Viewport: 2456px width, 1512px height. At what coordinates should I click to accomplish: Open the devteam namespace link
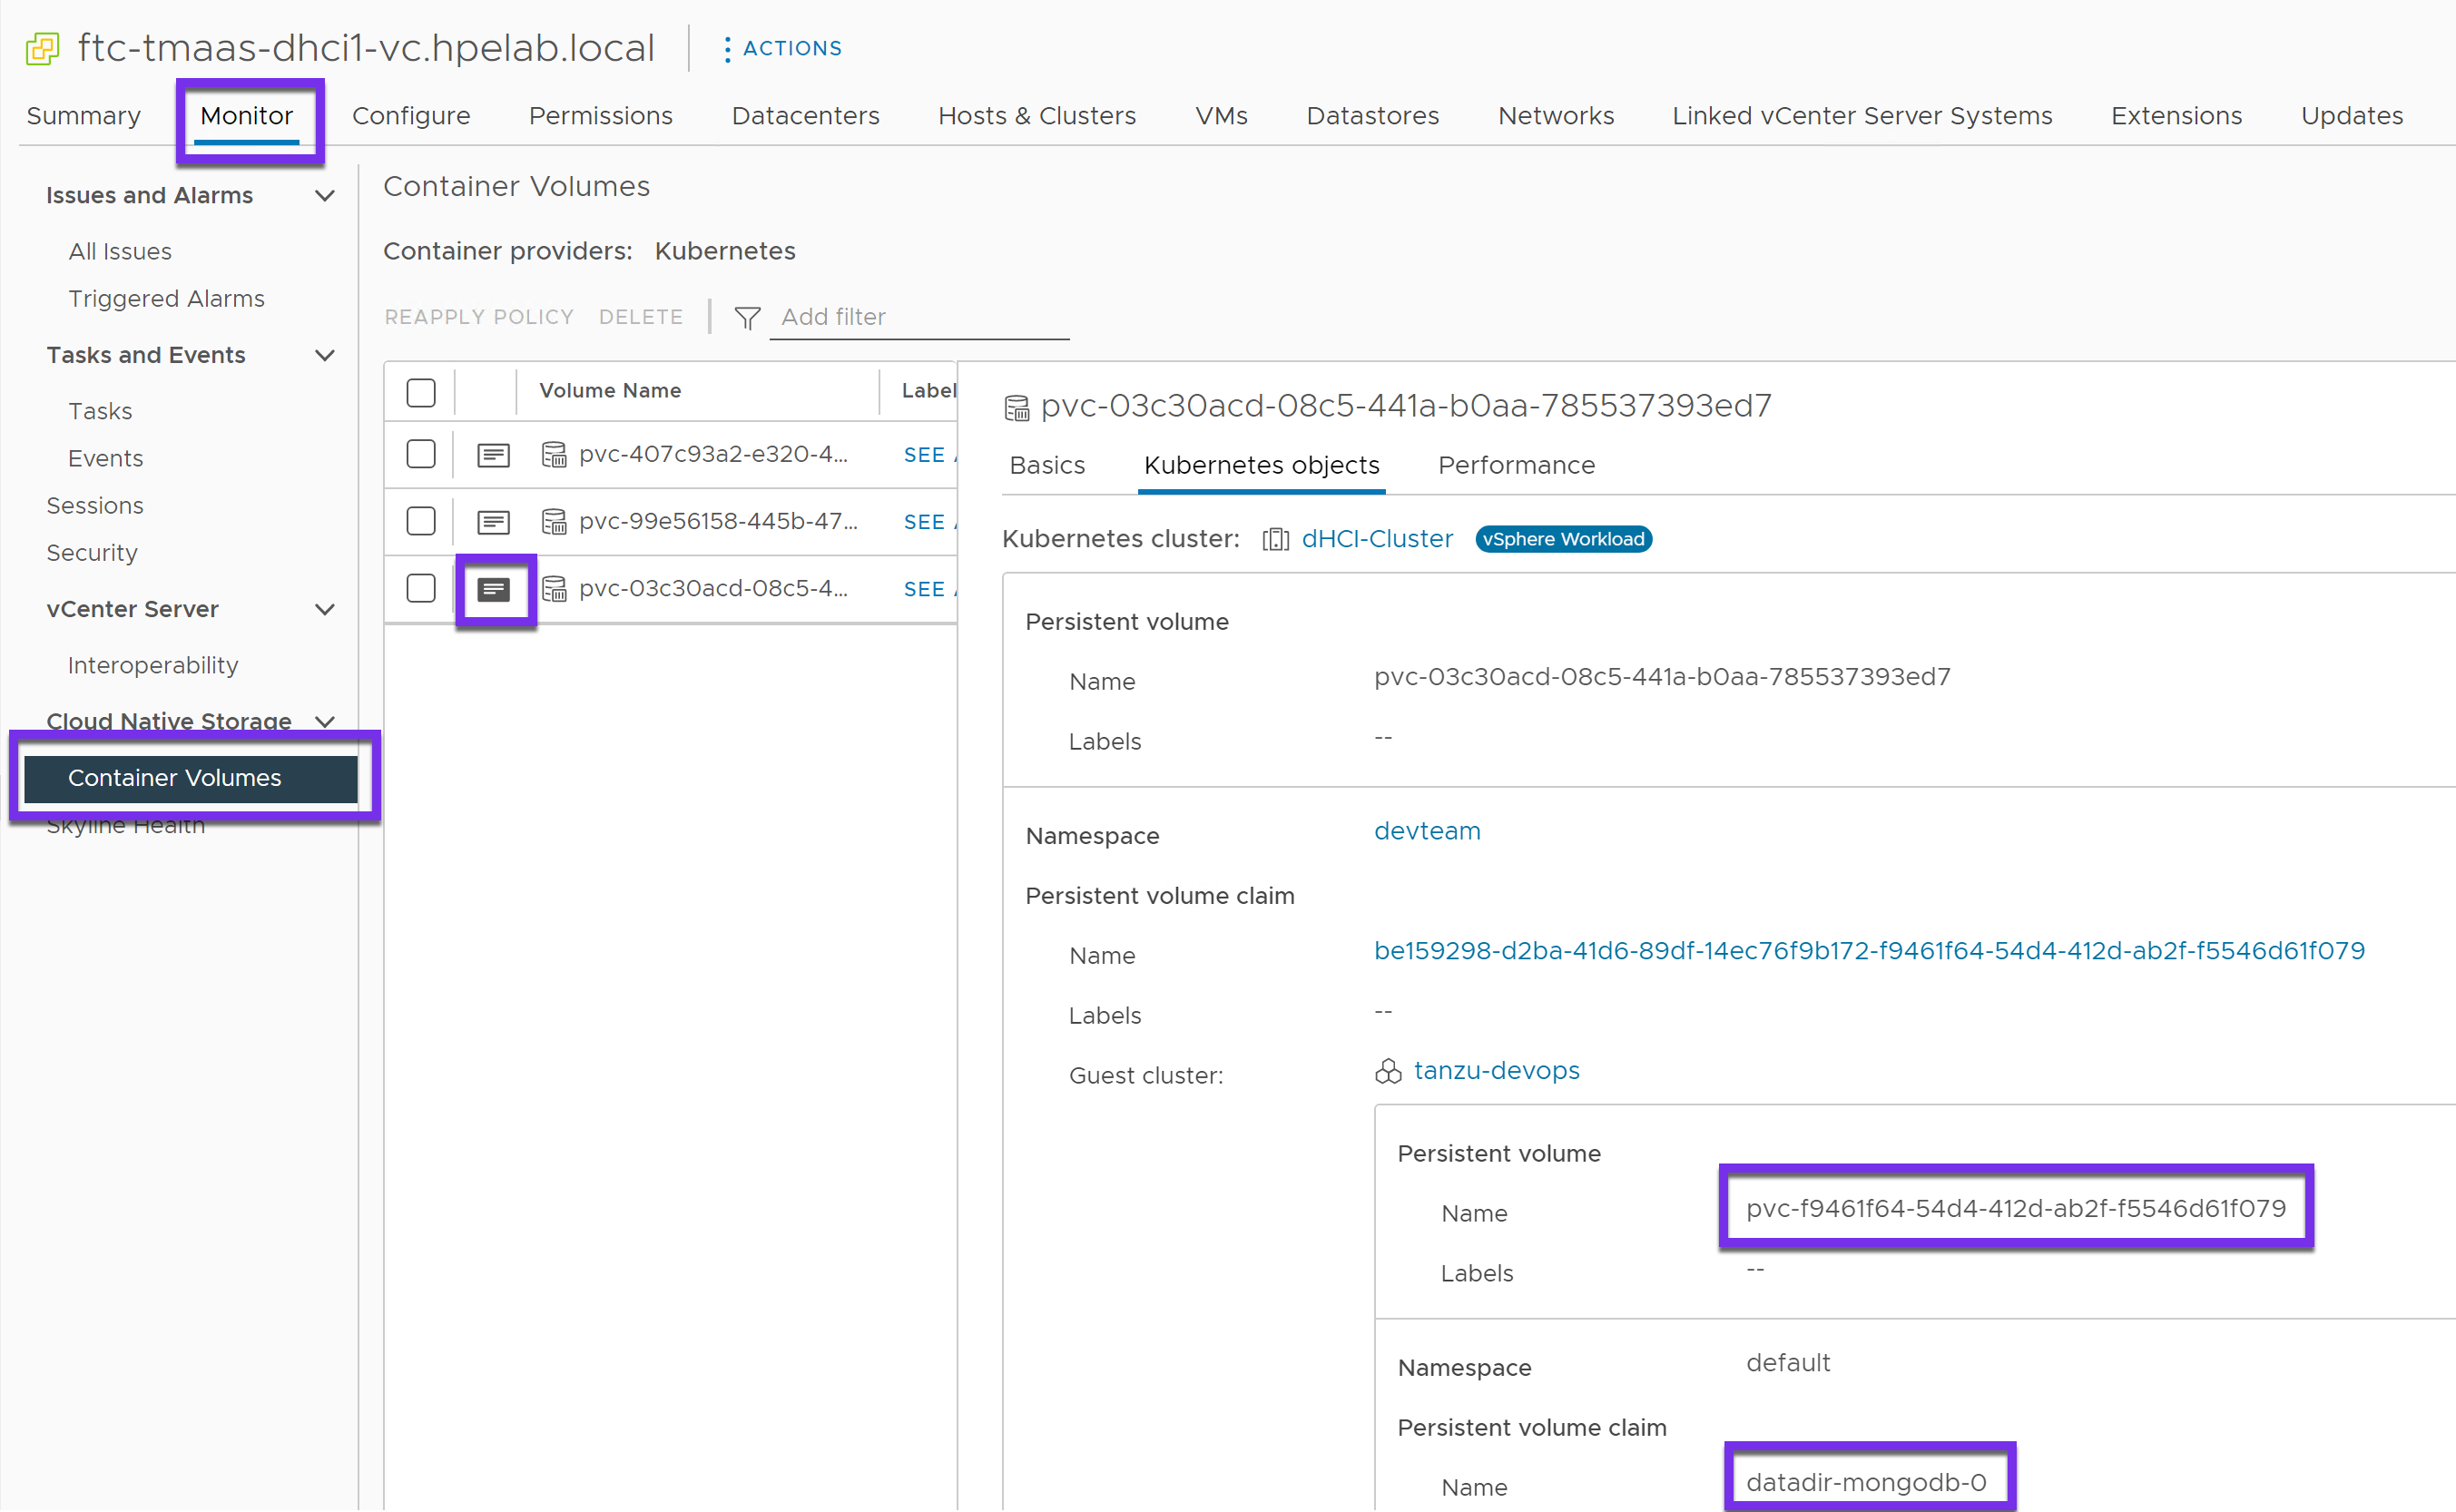(1426, 831)
